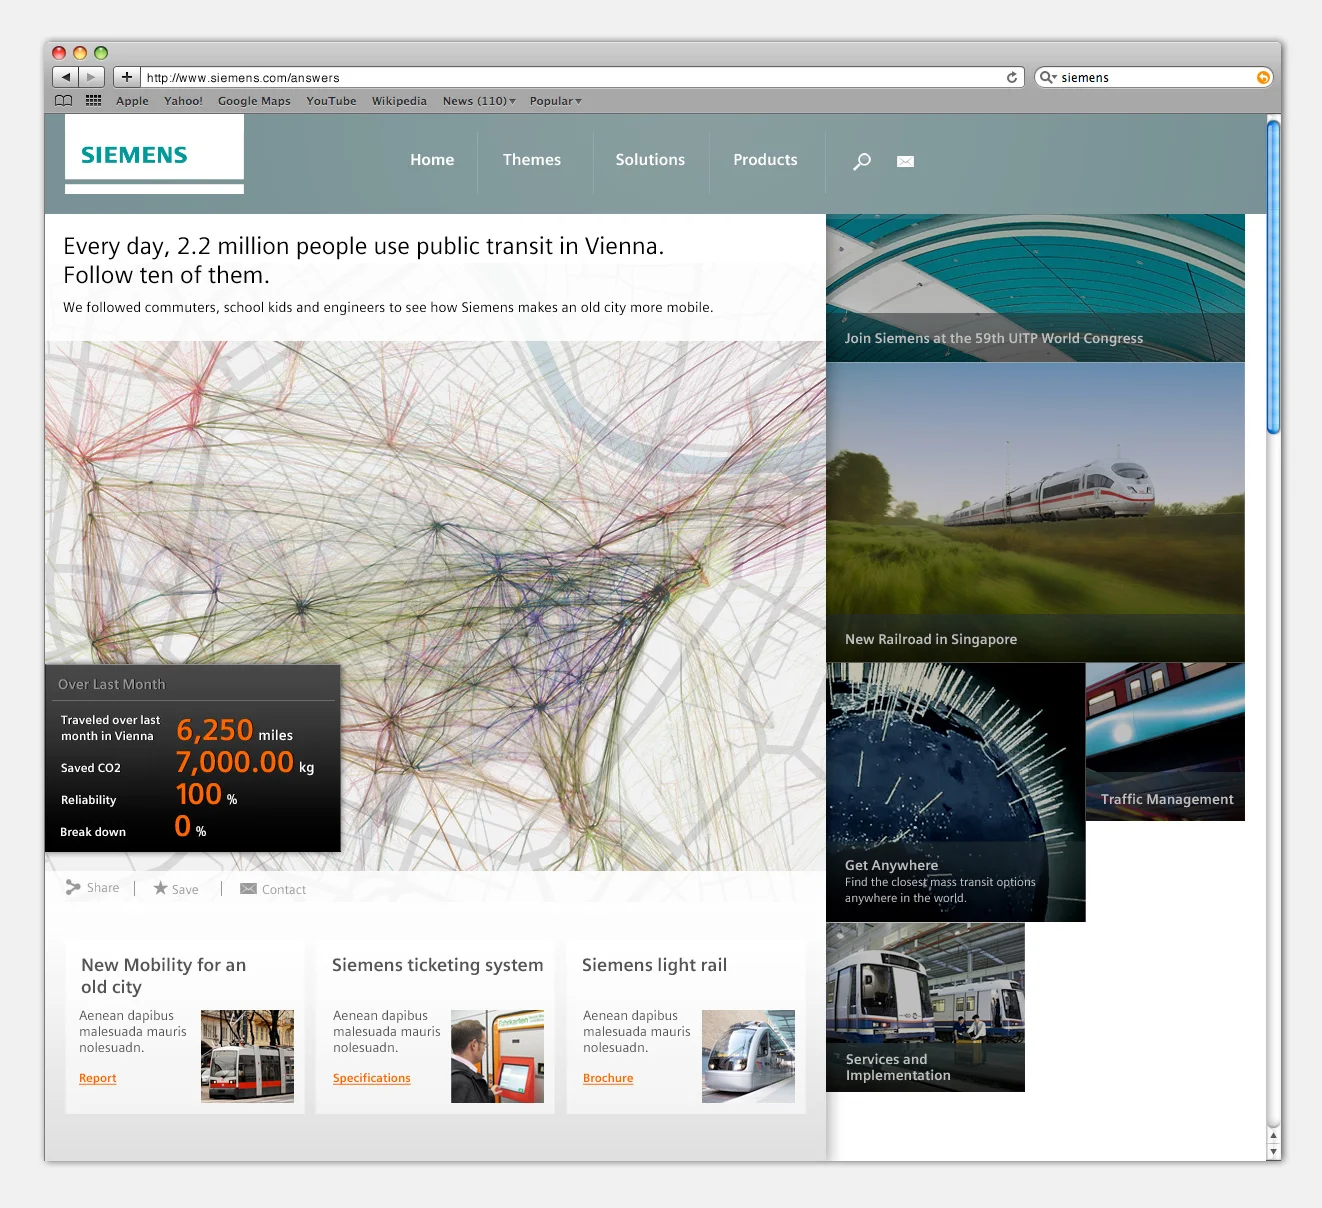Click the Reliability 100 % value
Image resolution: width=1322 pixels, height=1208 pixels.
[206, 795]
